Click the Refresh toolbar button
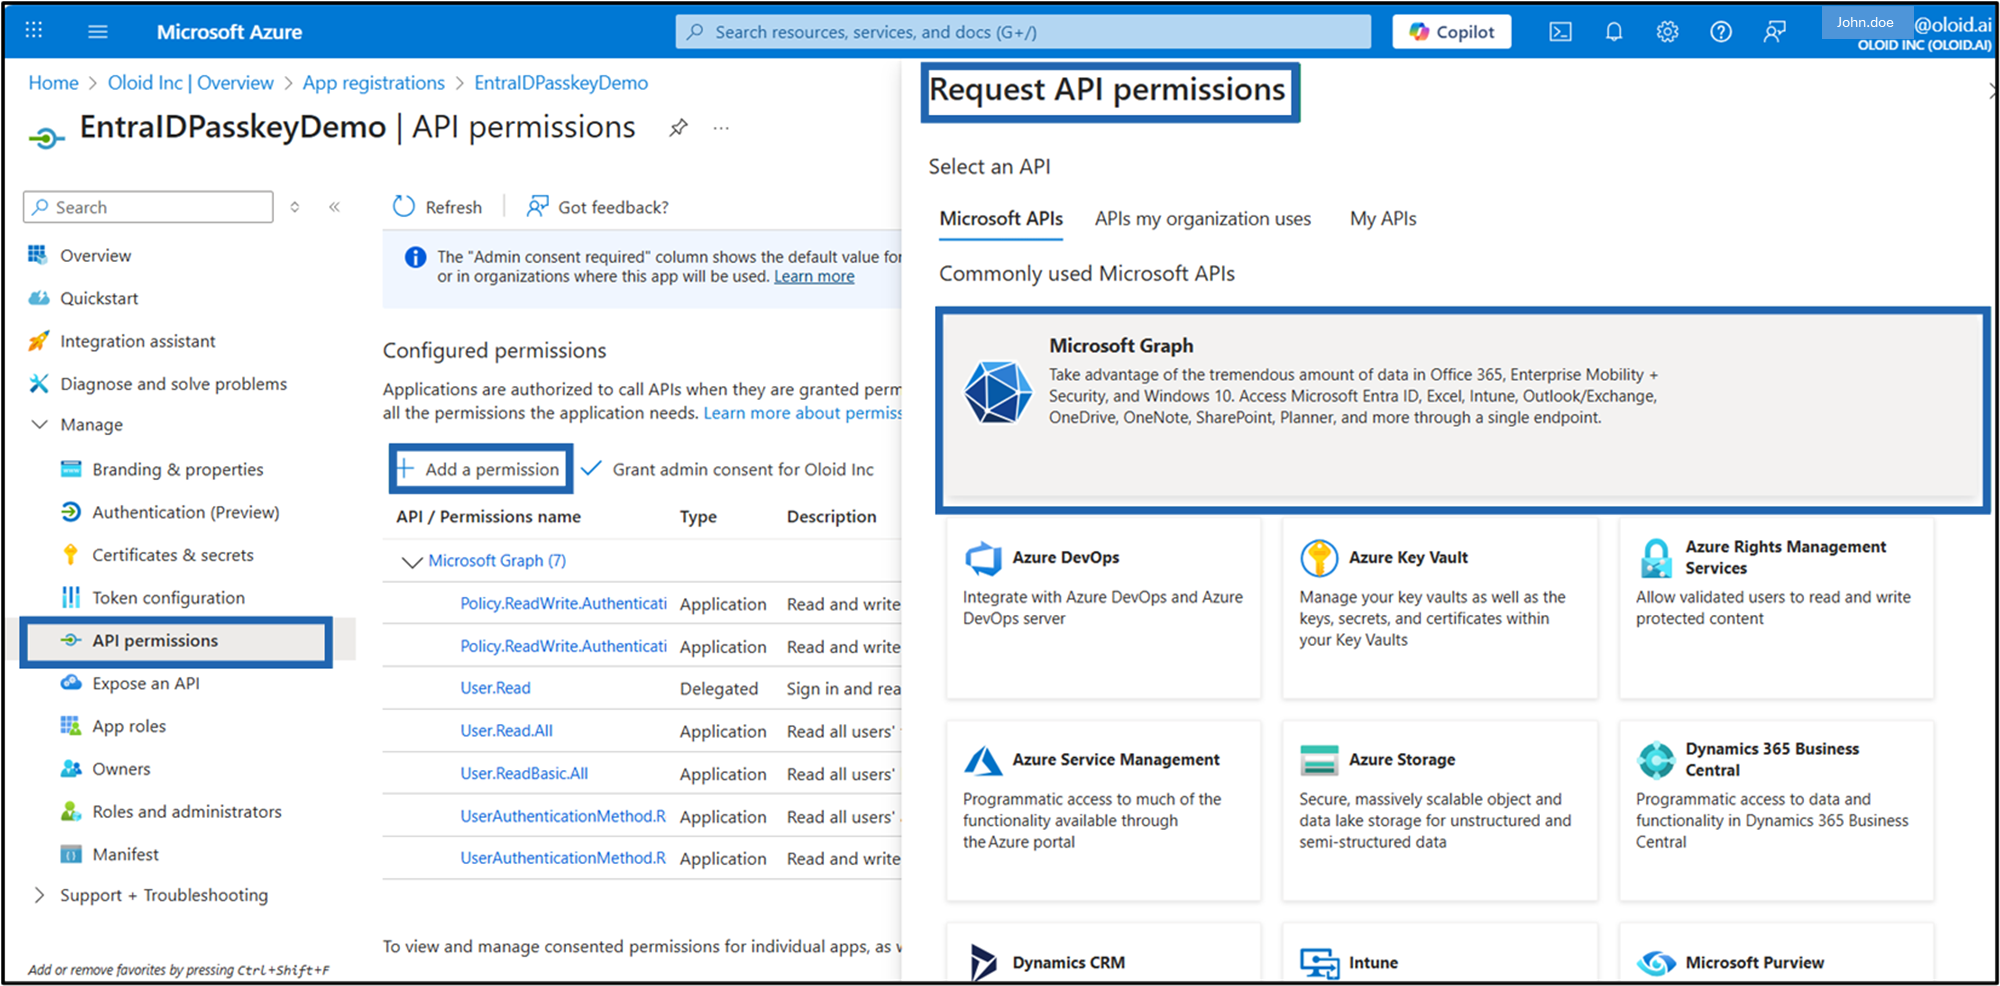The image size is (2000, 986). [437, 206]
